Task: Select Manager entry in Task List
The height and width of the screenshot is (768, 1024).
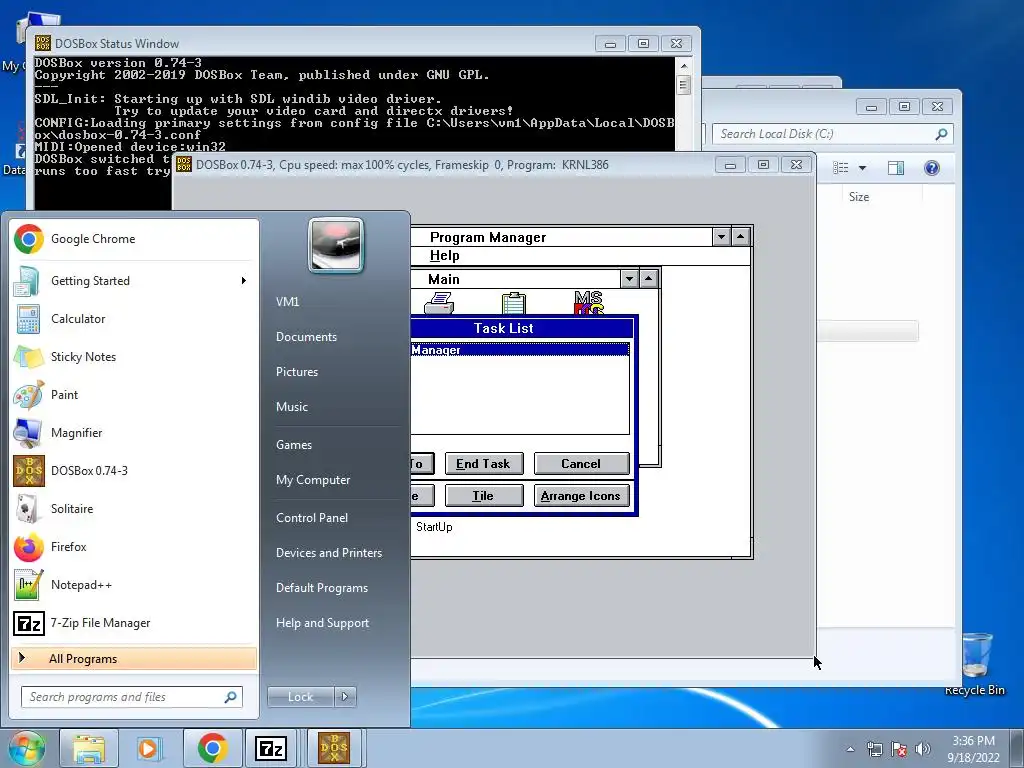Action: 520,350
